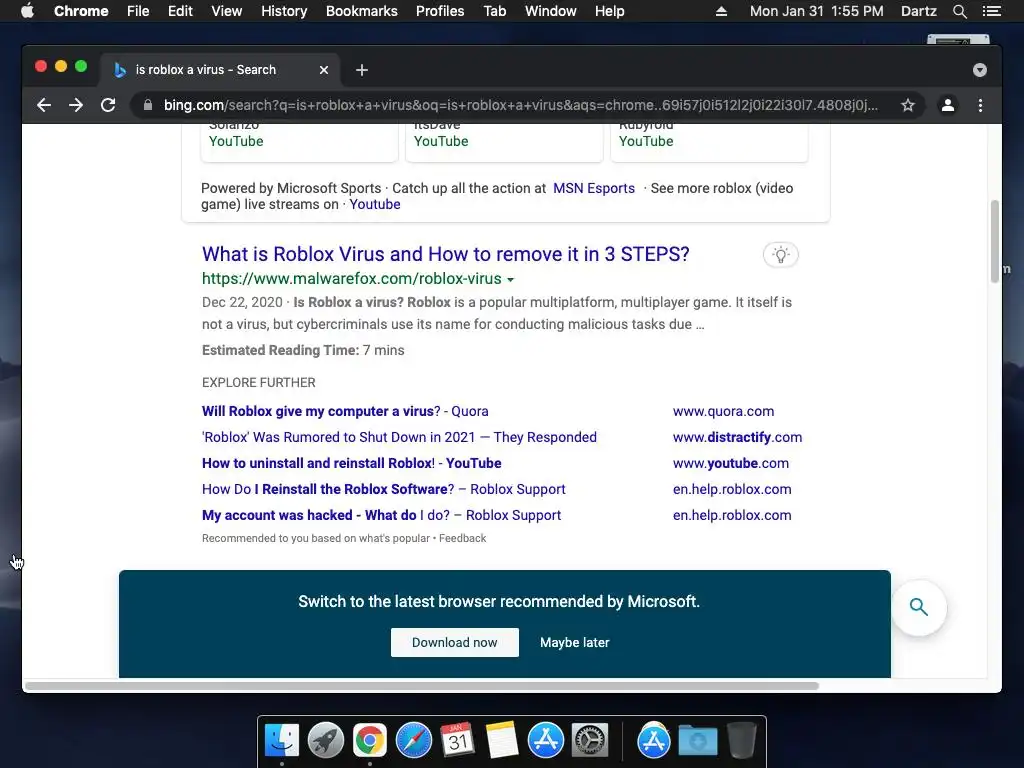Go back with the browser back arrow
The image size is (1024, 768).
[44, 105]
